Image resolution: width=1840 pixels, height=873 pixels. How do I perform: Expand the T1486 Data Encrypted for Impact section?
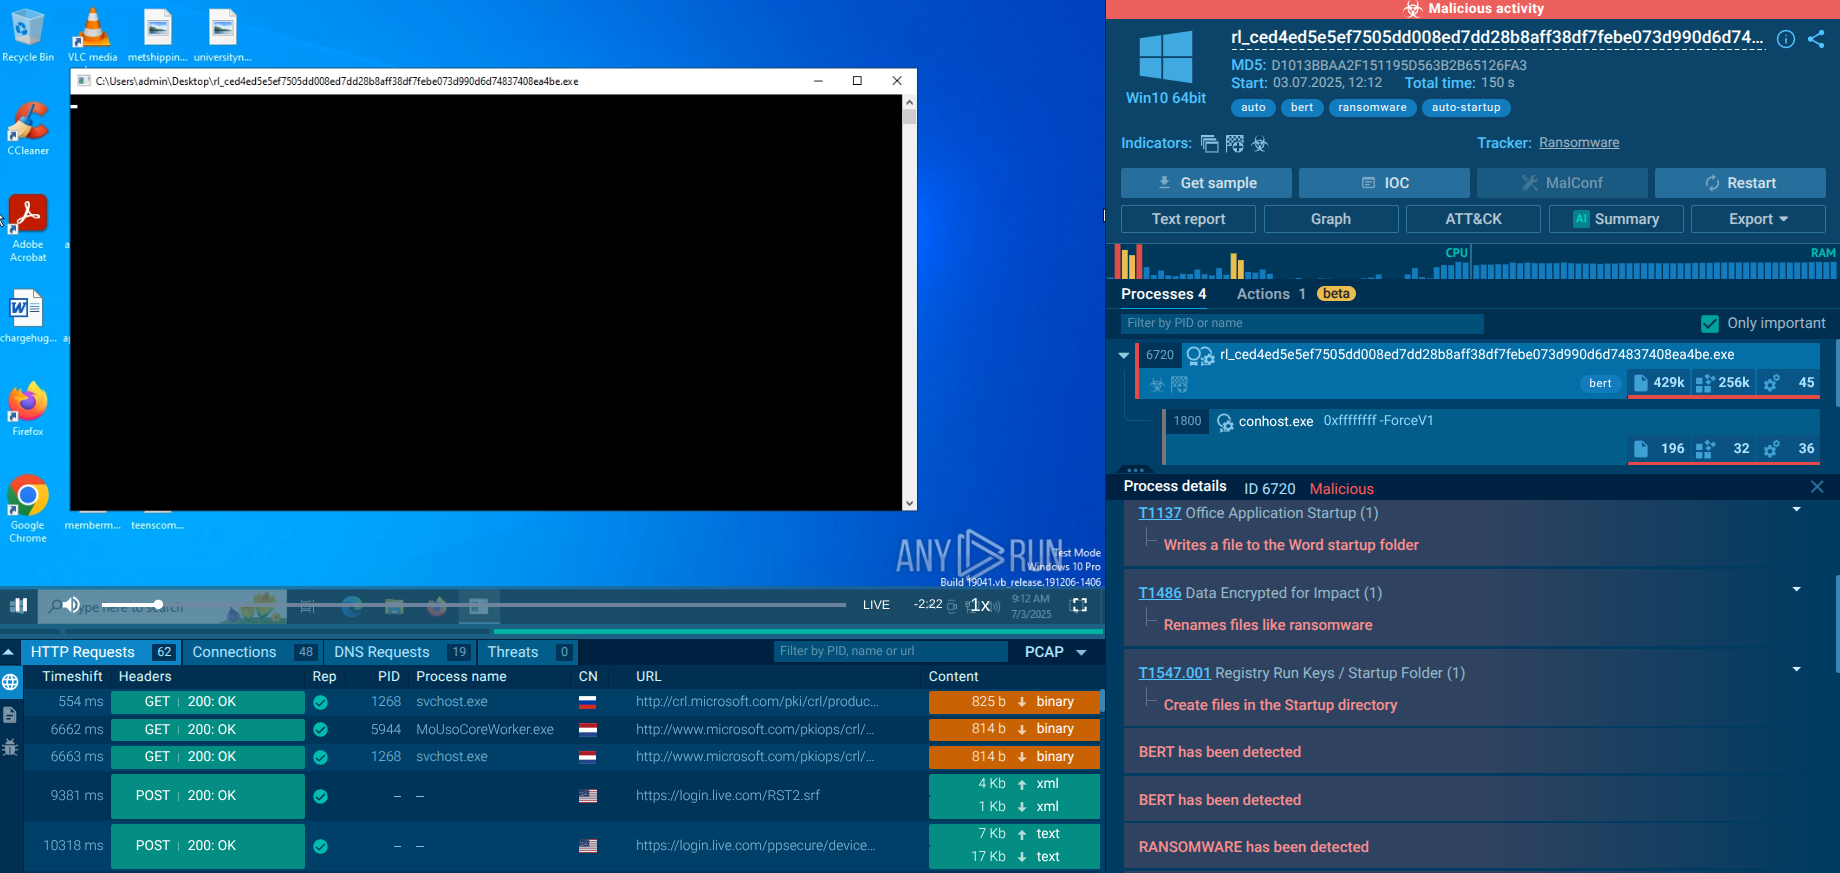click(1796, 590)
